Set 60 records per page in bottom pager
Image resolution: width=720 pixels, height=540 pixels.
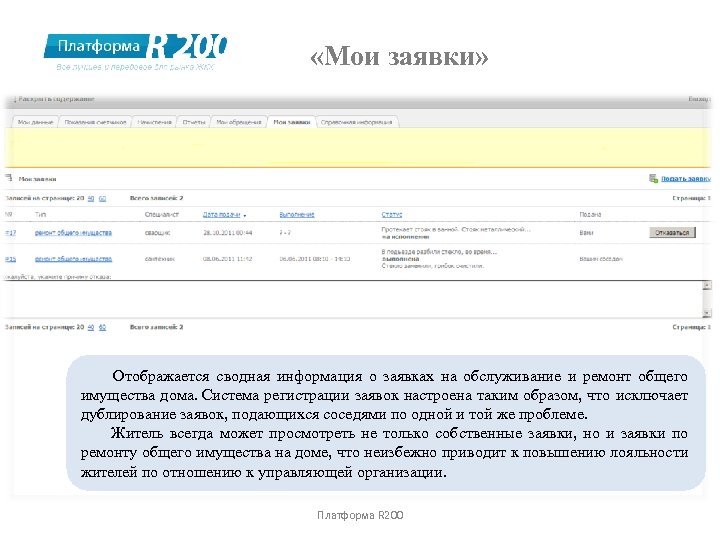[x=102, y=327]
